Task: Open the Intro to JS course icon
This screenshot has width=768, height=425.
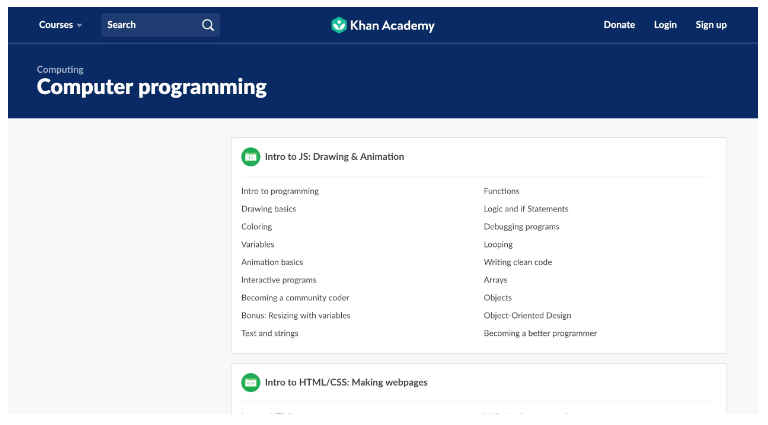Action: coord(251,157)
